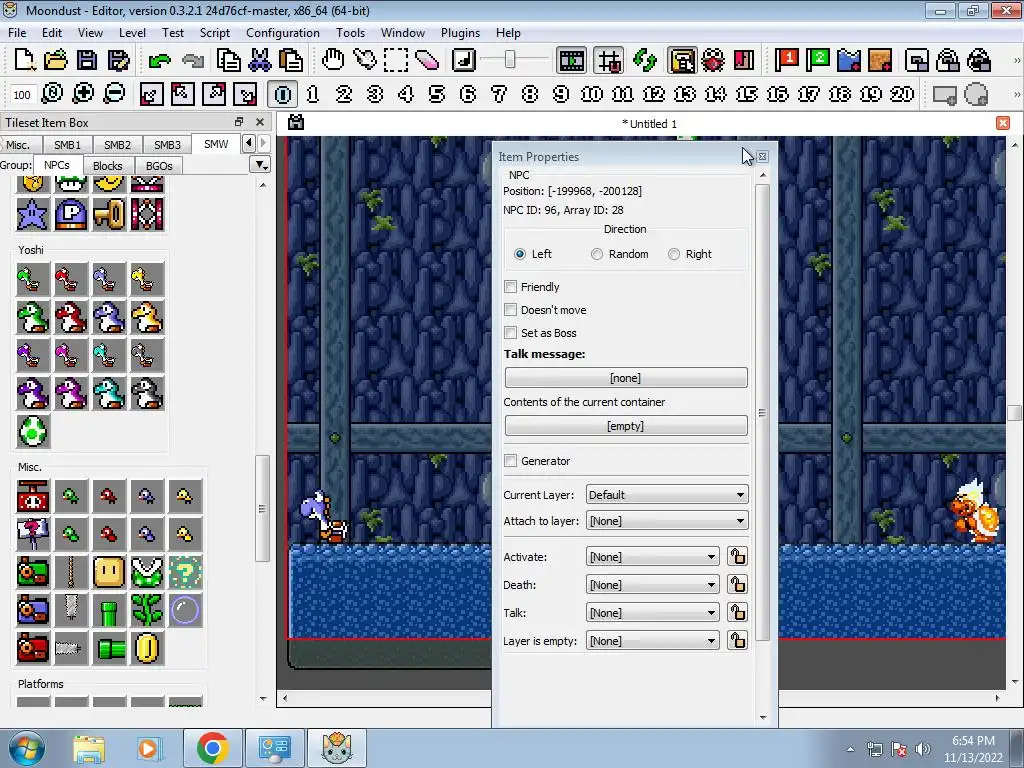Click the Tileset Item Box vertical scrollbar
Viewport: 1024px width, 768px height.
(263, 508)
